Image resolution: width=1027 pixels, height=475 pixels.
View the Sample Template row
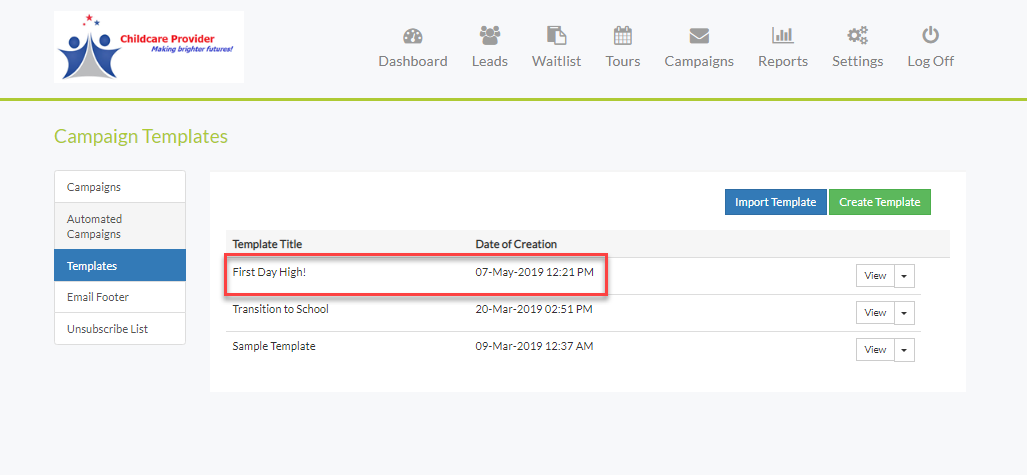[x=875, y=349]
